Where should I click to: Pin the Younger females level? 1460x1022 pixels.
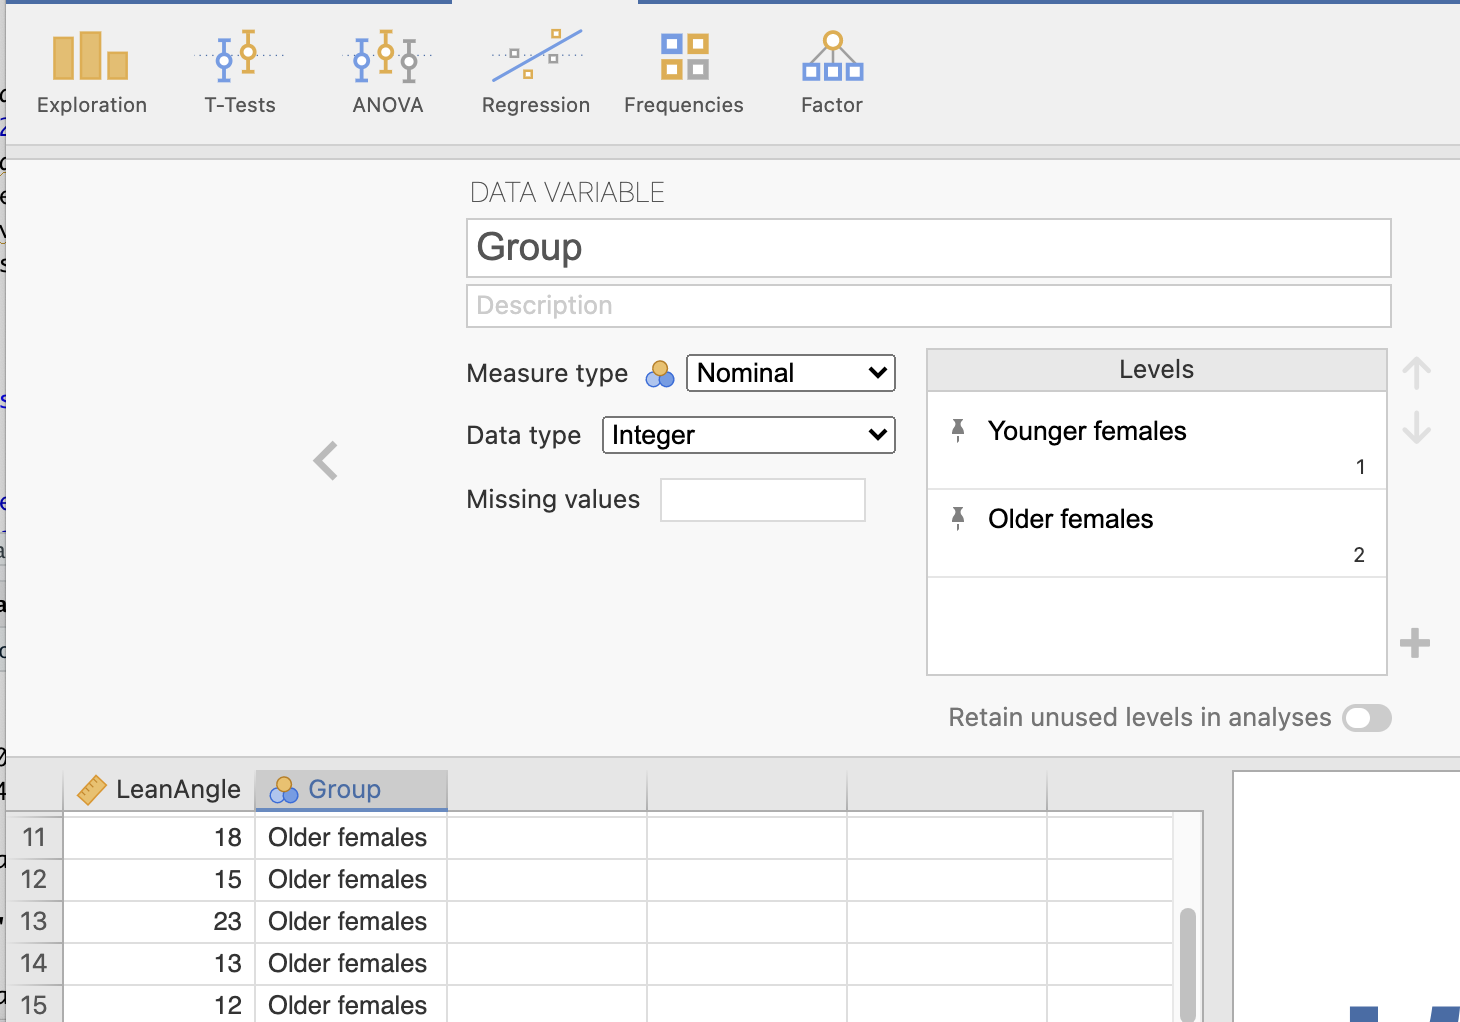click(x=958, y=430)
